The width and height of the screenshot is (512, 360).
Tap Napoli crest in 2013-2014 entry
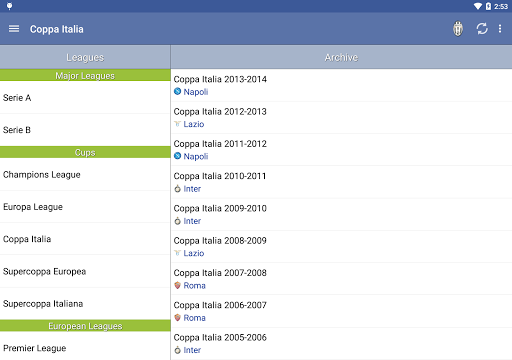point(178,91)
